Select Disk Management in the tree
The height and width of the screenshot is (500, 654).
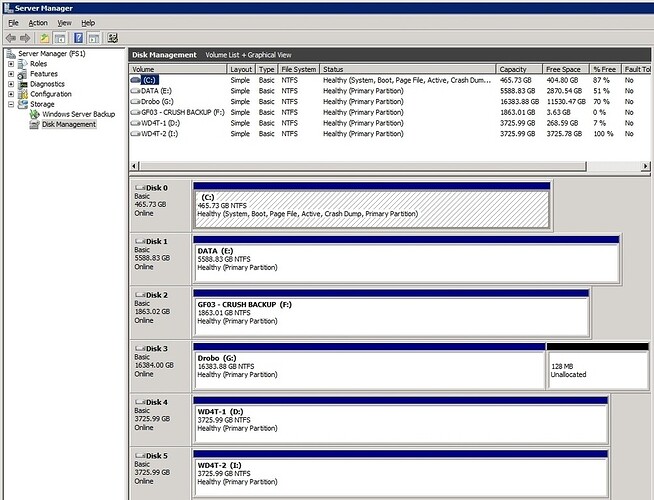coord(69,124)
